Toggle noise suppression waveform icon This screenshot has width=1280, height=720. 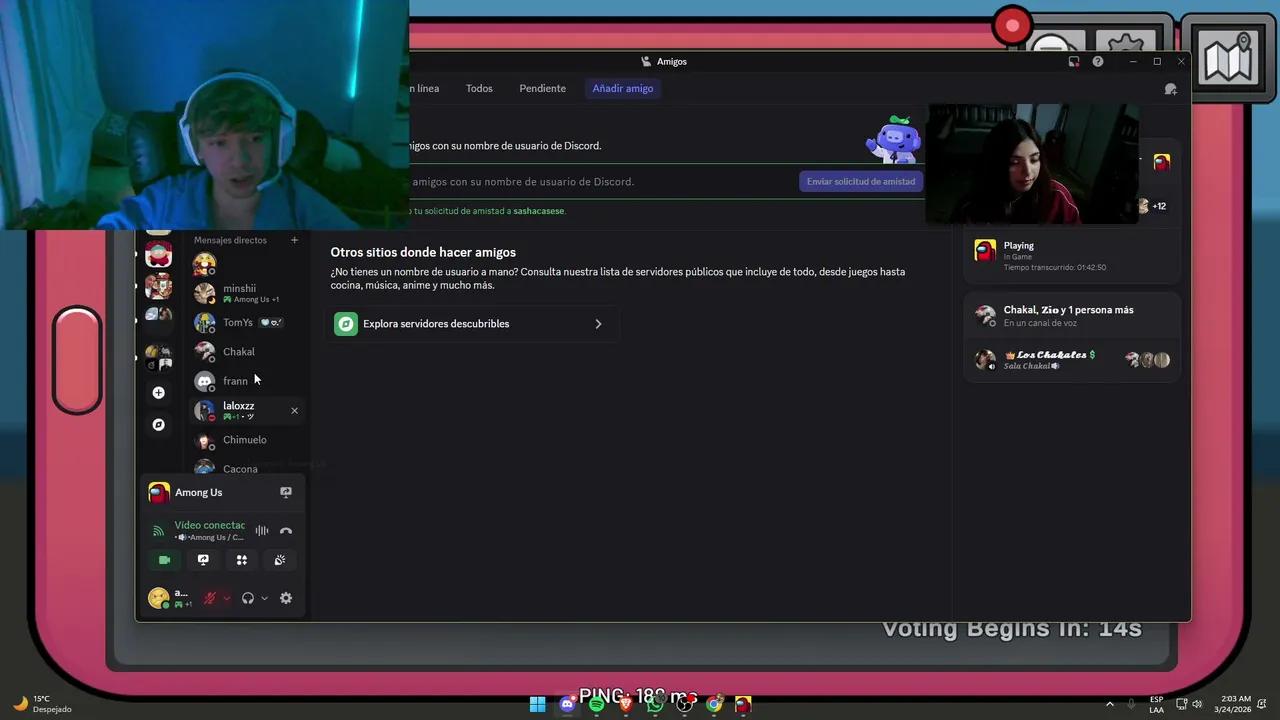point(262,531)
